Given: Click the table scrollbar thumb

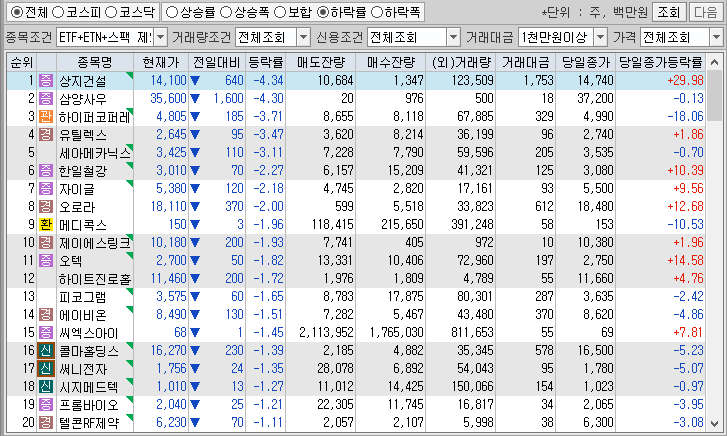Looking at the screenshot, I should click(x=714, y=97).
